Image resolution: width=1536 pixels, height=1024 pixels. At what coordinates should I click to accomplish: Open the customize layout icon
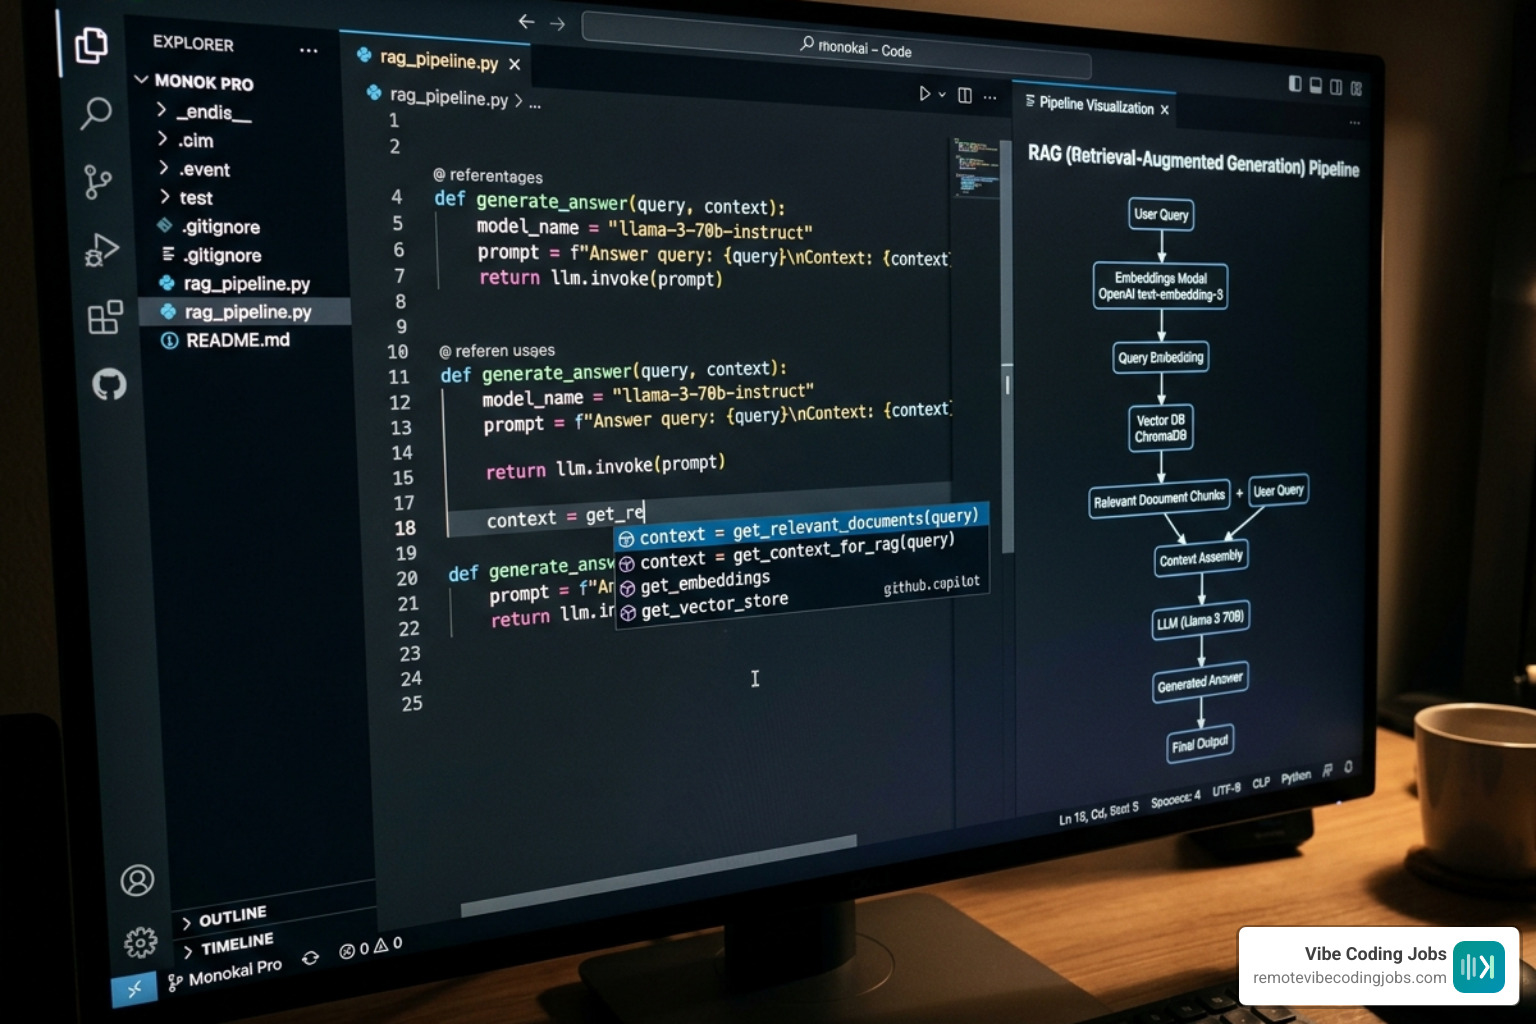tap(1357, 88)
